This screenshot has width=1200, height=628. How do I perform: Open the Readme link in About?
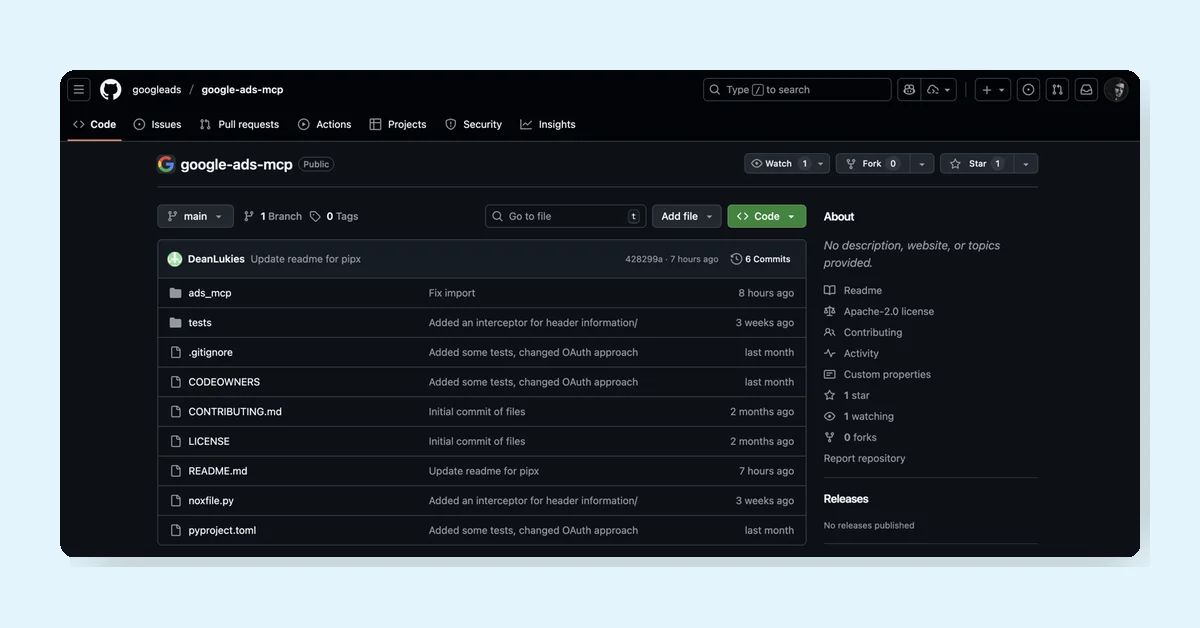(853, 291)
